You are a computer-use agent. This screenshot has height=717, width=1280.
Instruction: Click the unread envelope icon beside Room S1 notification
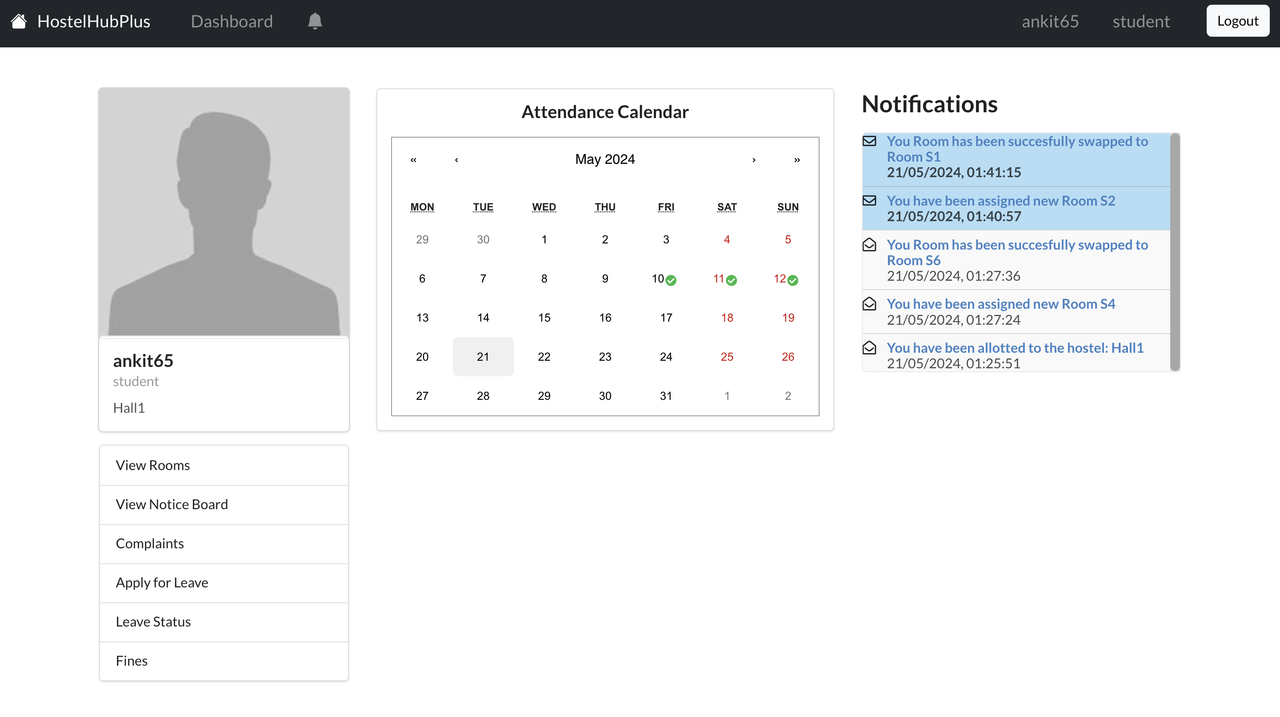869,141
